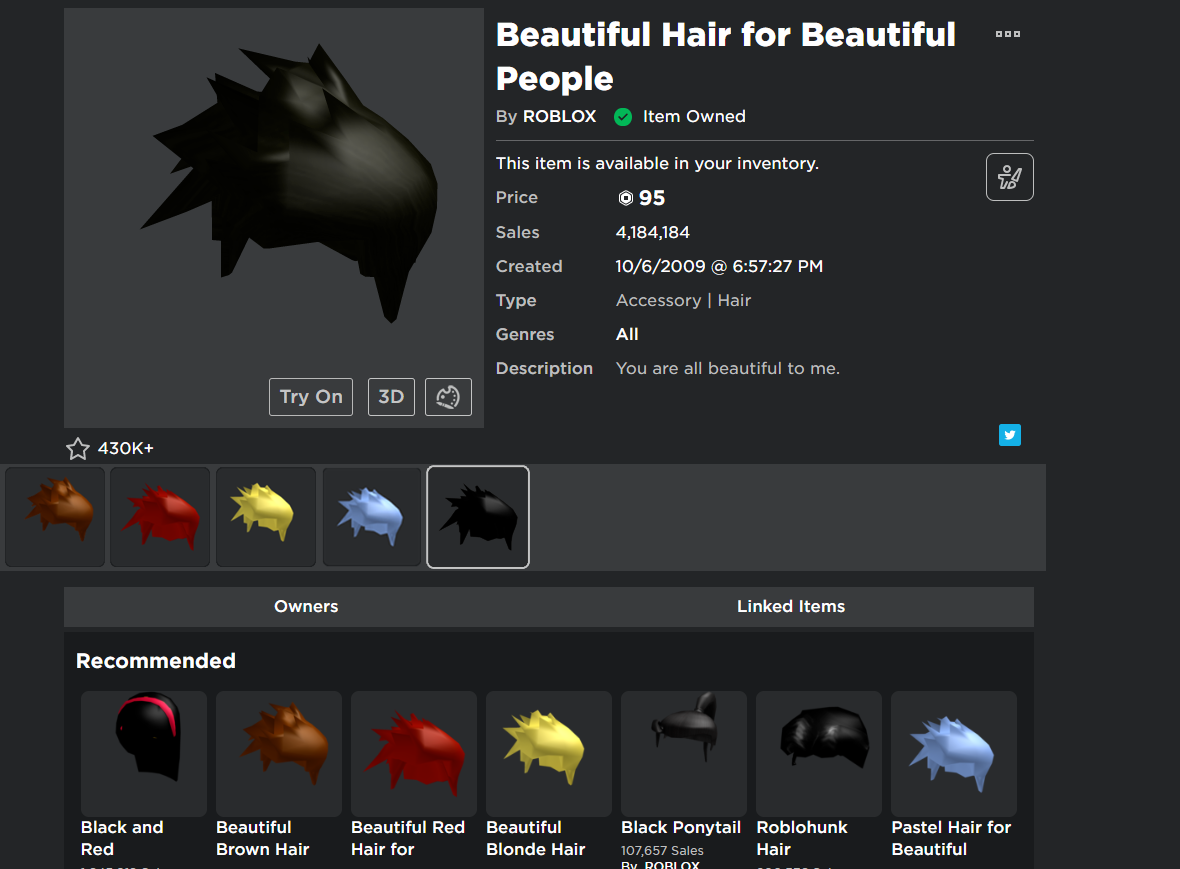Viewport: 1180px width, 869px height.
Task: Open the Owners tab
Action: [306, 606]
